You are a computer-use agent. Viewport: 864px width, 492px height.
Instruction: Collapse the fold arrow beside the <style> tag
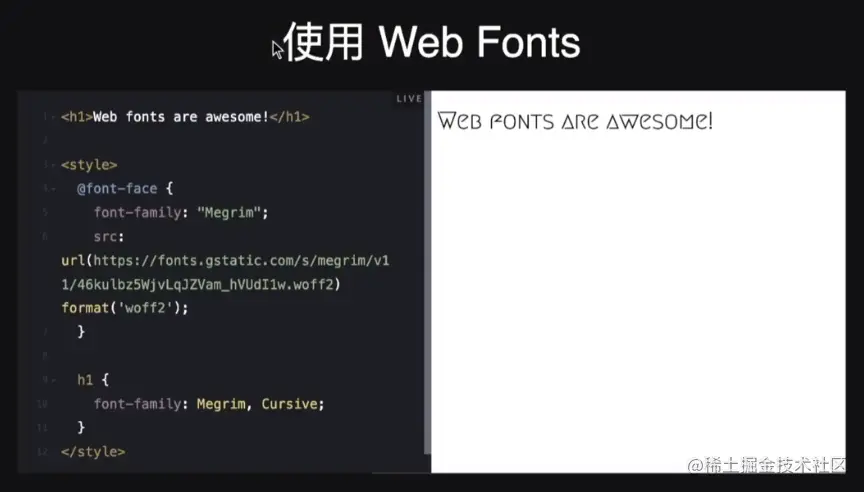(53, 165)
